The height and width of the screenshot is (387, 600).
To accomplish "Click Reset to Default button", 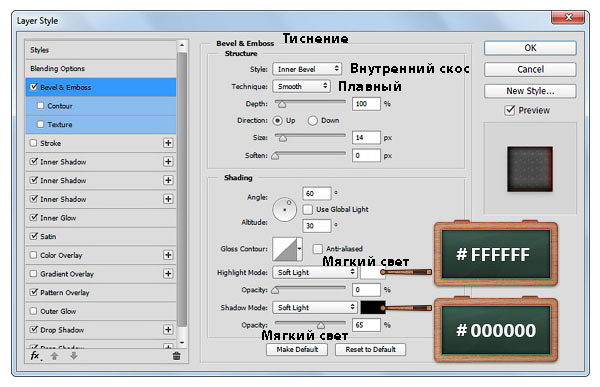I will click(370, 349).
